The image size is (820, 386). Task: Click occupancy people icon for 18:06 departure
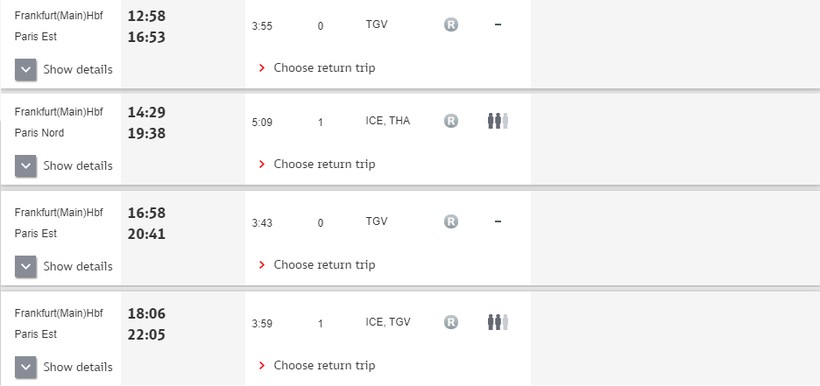click(498, 322)
